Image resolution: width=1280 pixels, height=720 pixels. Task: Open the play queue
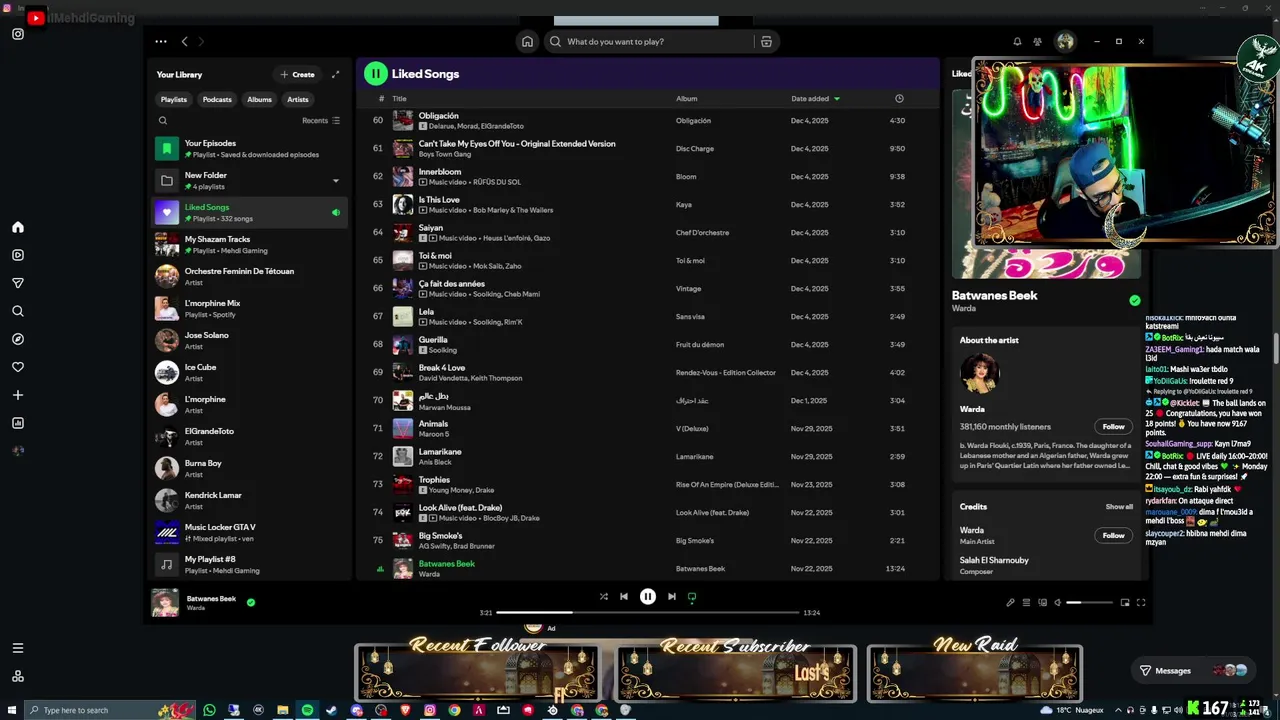coord(1026,602)
